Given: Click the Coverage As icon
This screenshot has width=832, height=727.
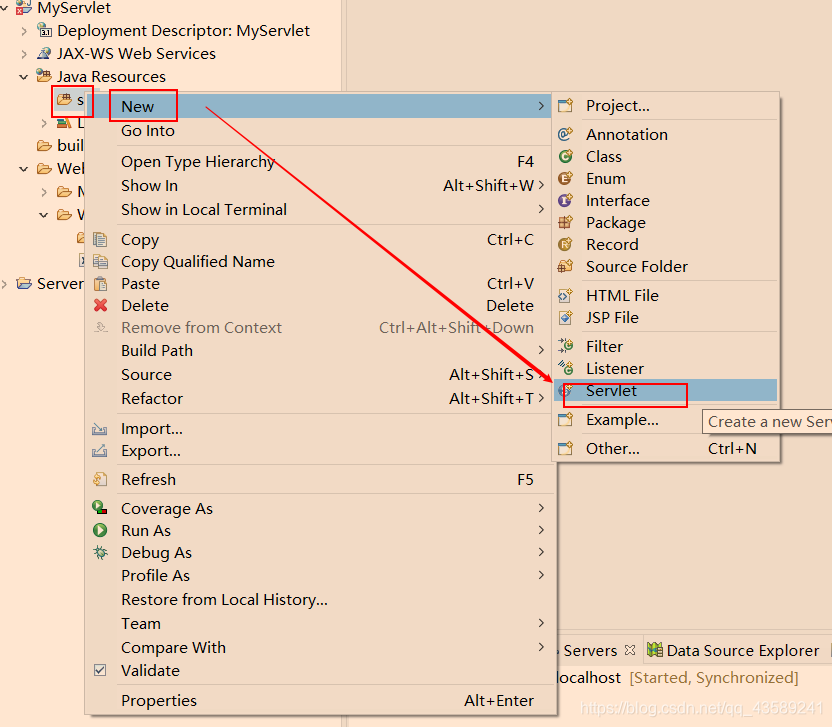Looking at the screenshot, I should 100,508.
